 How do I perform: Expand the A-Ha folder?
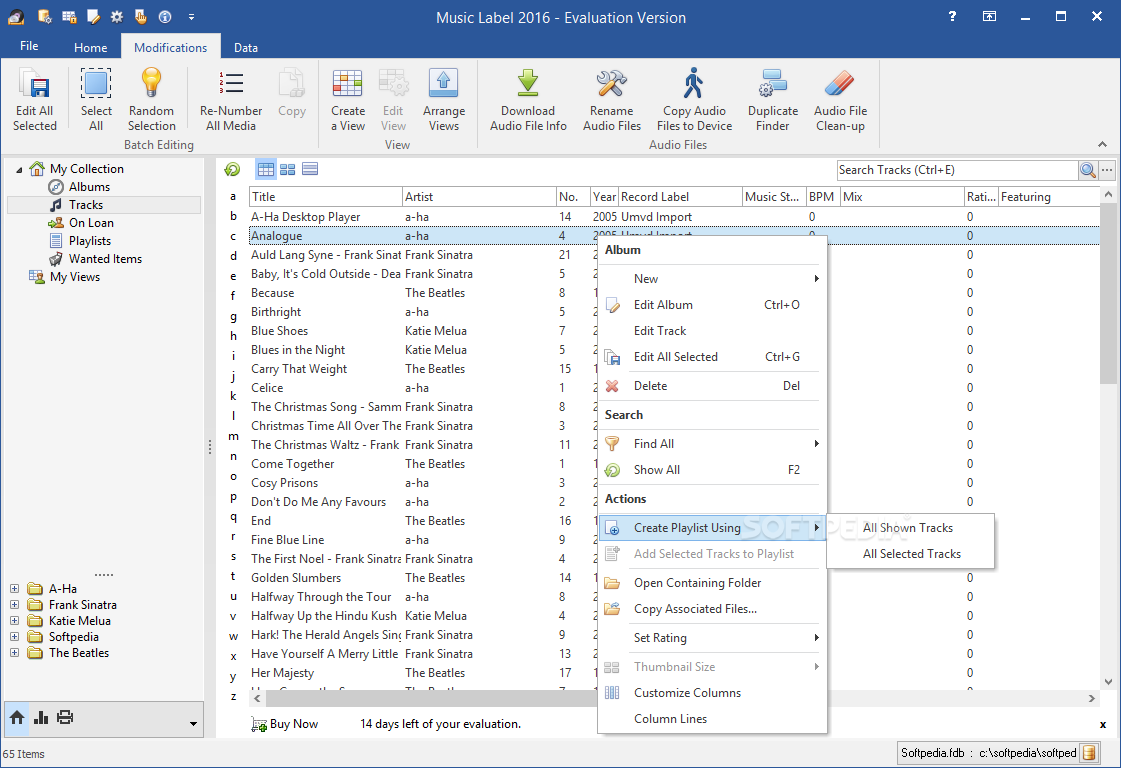[x=14, y=589]
